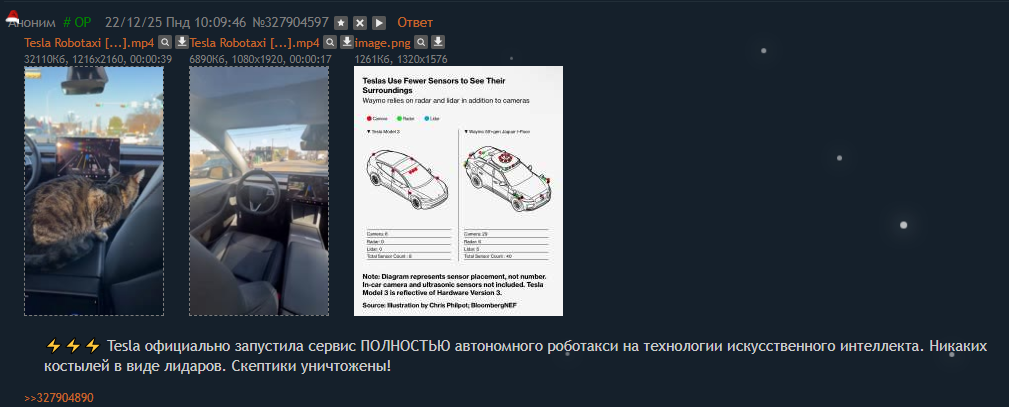
Task: Open the image.png filename link
Action: 382,43
